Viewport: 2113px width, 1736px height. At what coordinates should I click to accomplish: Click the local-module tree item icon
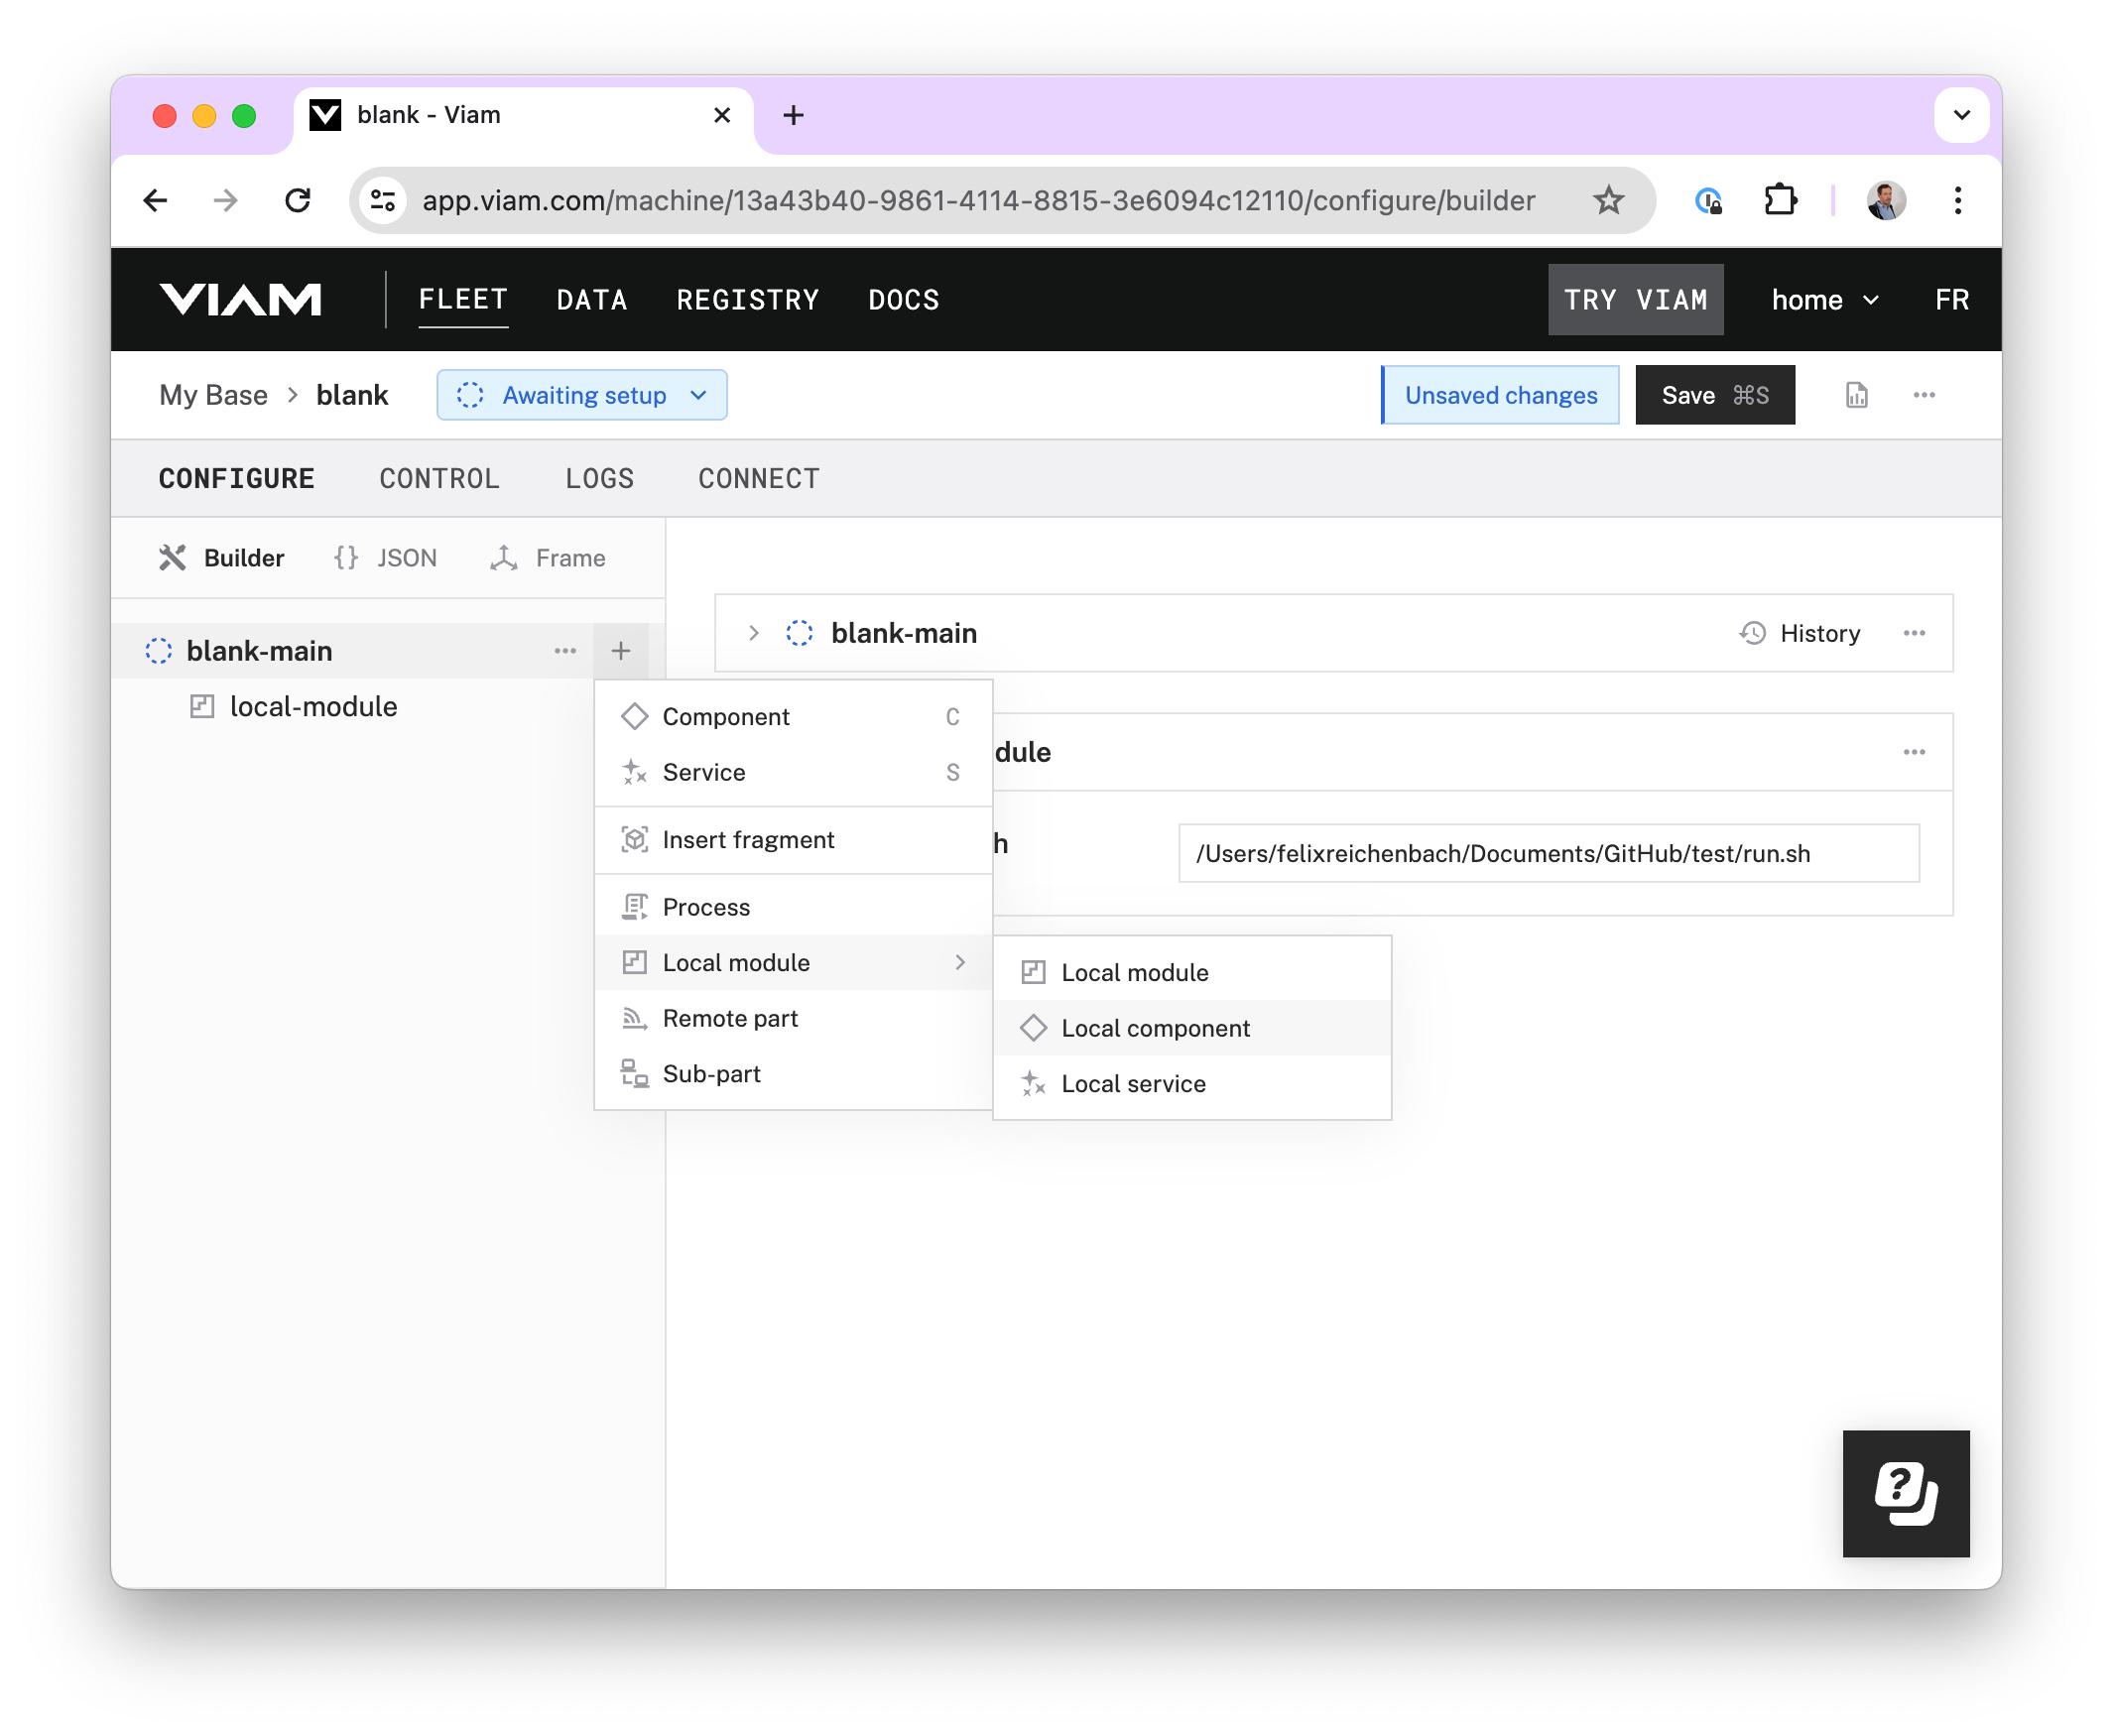click(x=201, y=706)
